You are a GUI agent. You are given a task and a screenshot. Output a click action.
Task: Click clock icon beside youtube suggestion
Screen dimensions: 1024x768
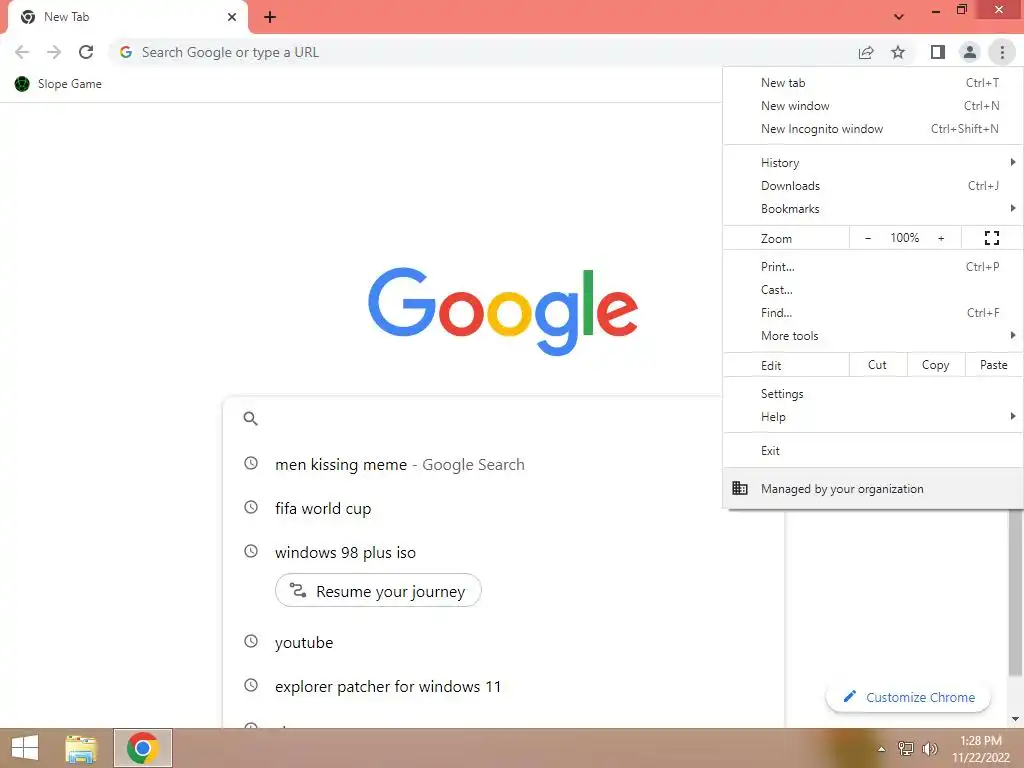click(x=251, y=641)
